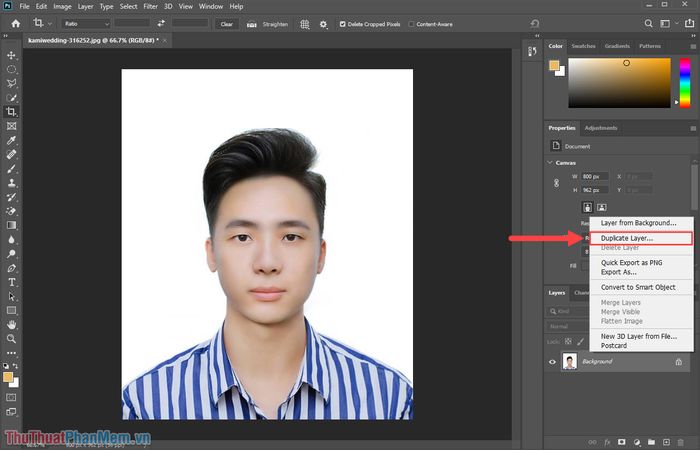Select the Dodge tool

[12, 254]
